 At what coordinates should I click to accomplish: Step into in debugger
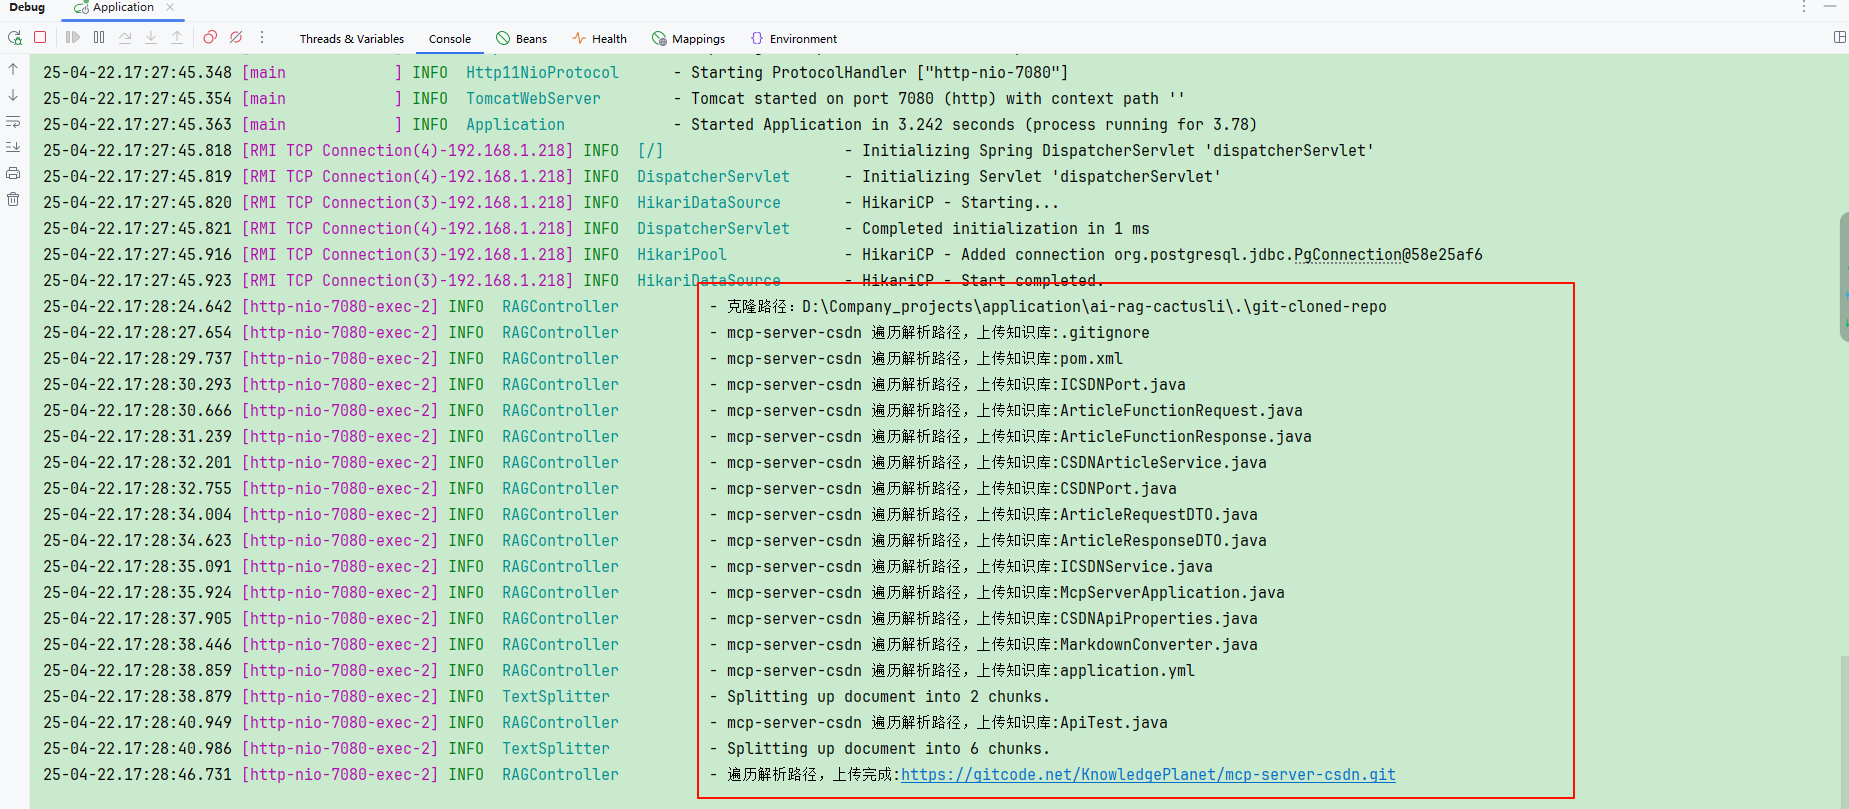(151, 37)
